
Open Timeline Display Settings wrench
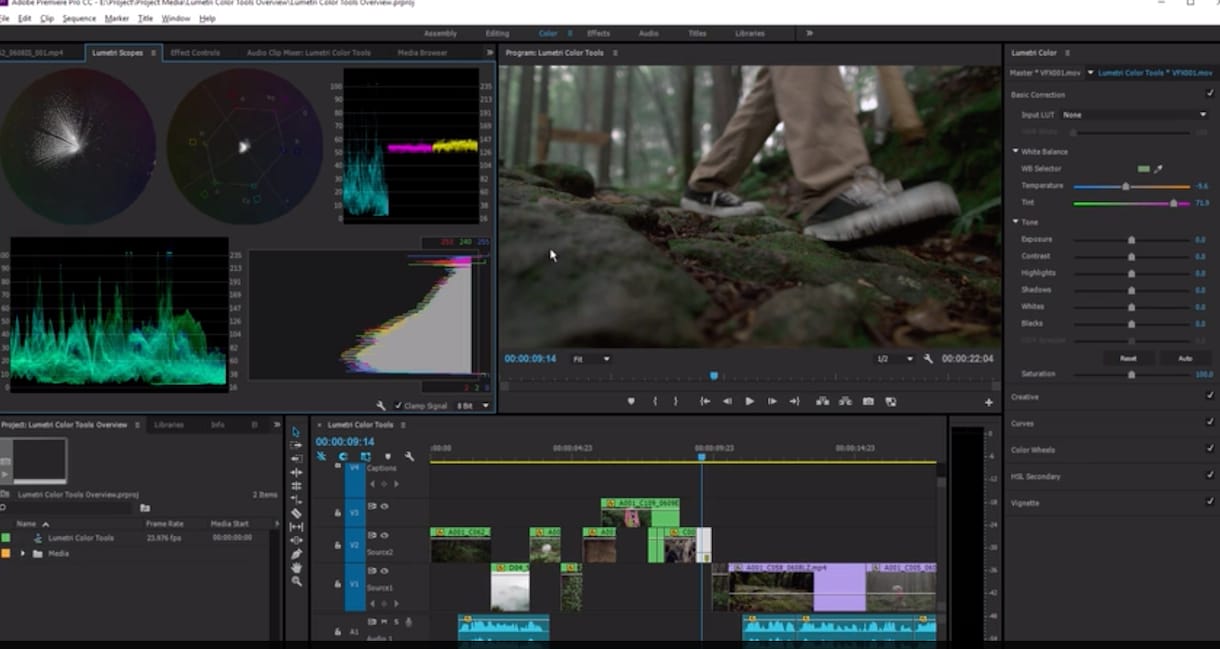[x=409, y=456]
